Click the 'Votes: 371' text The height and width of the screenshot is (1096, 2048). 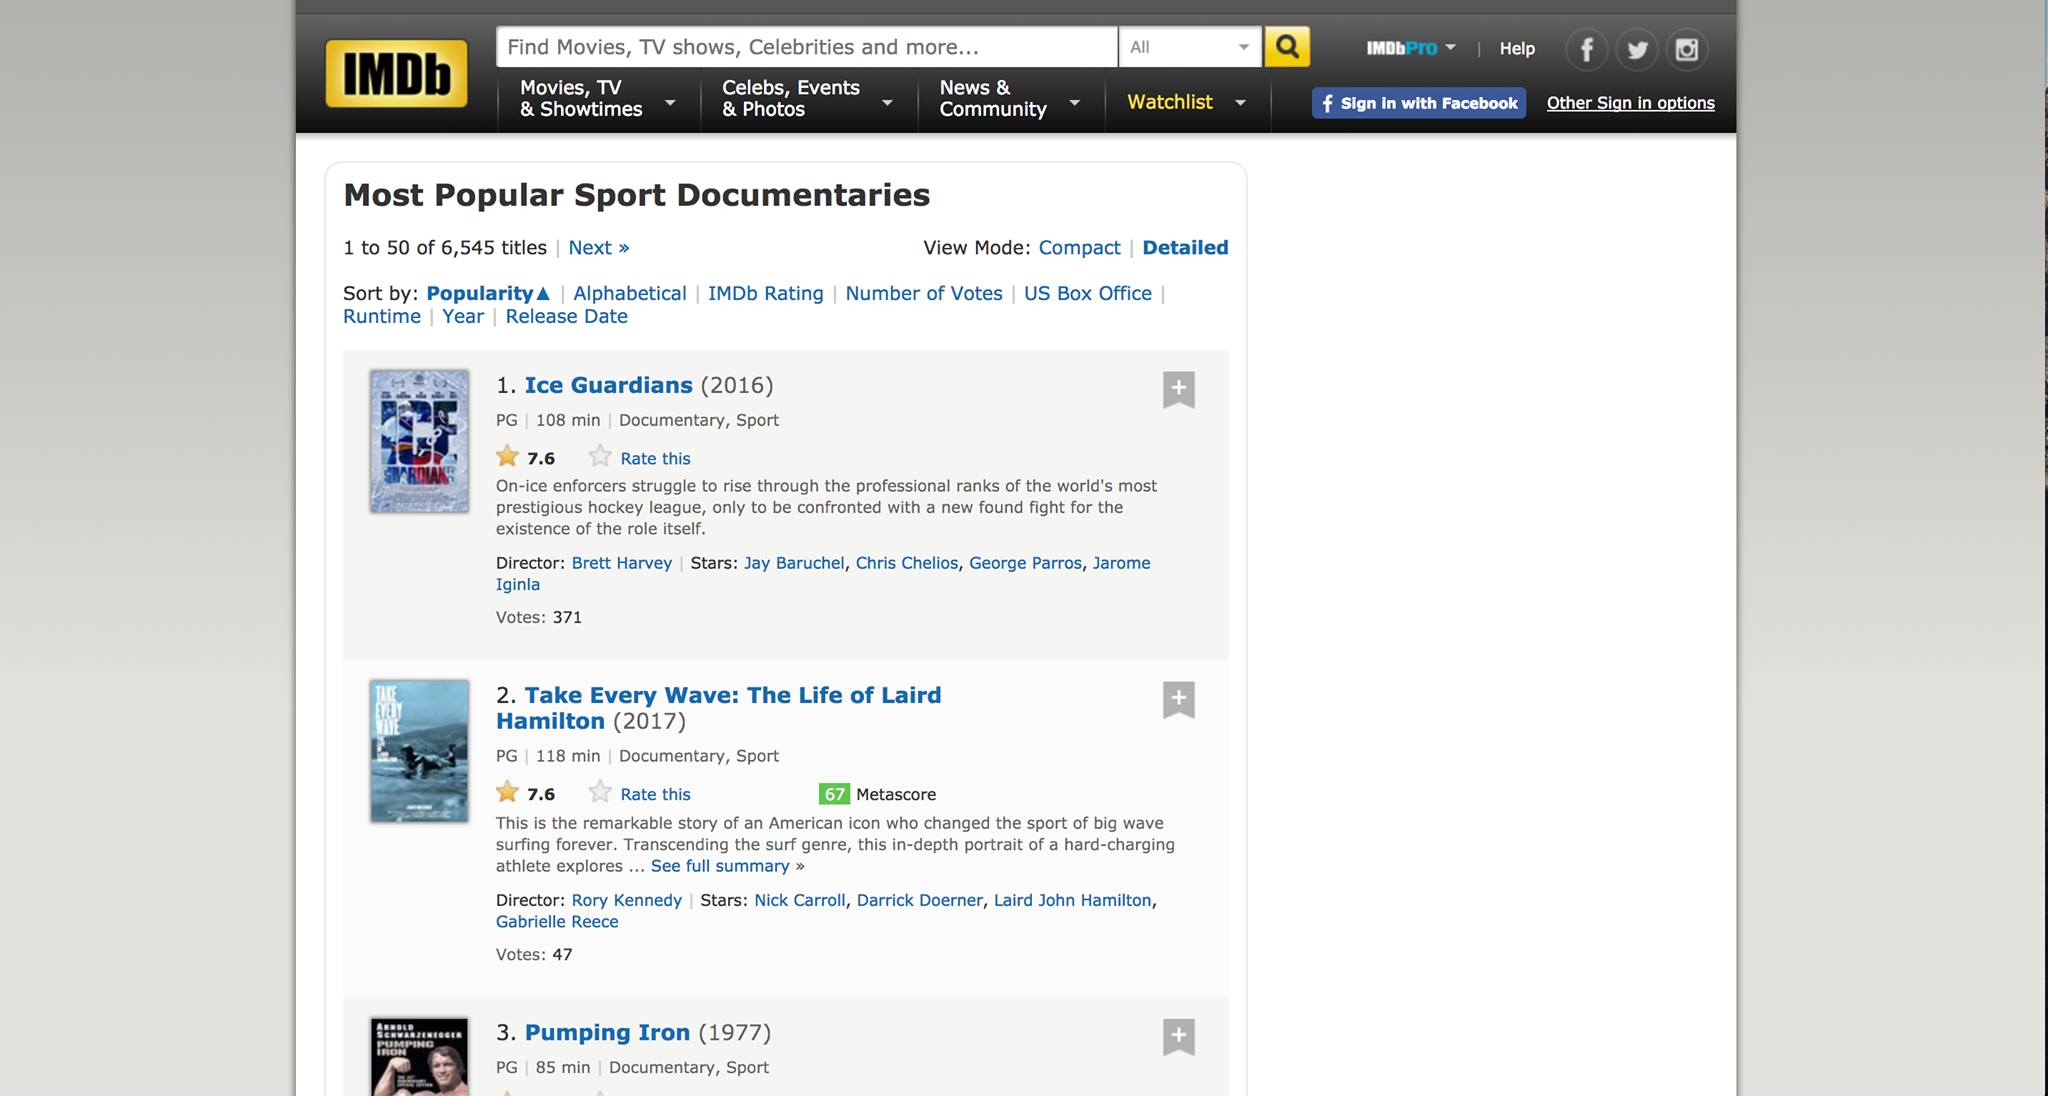pos(539,618)
